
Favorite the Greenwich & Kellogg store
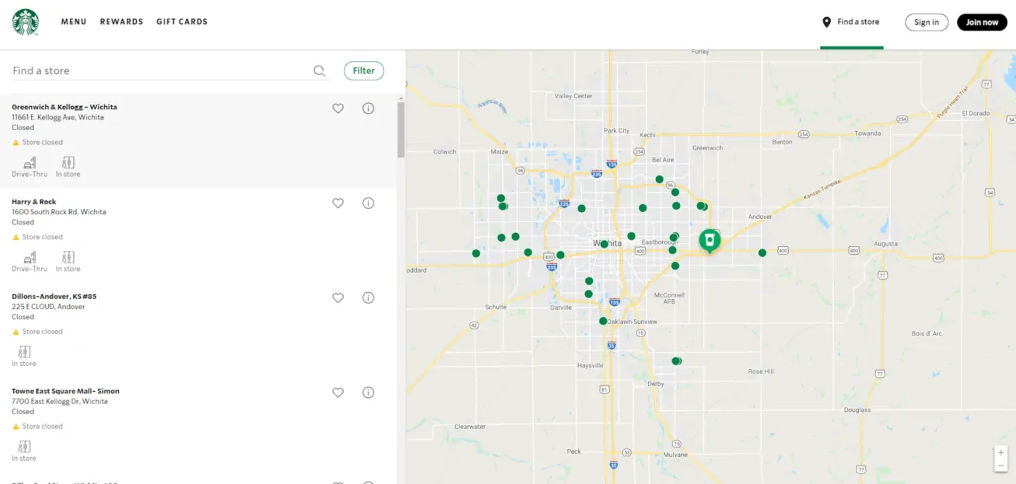[x=338, y=108]
